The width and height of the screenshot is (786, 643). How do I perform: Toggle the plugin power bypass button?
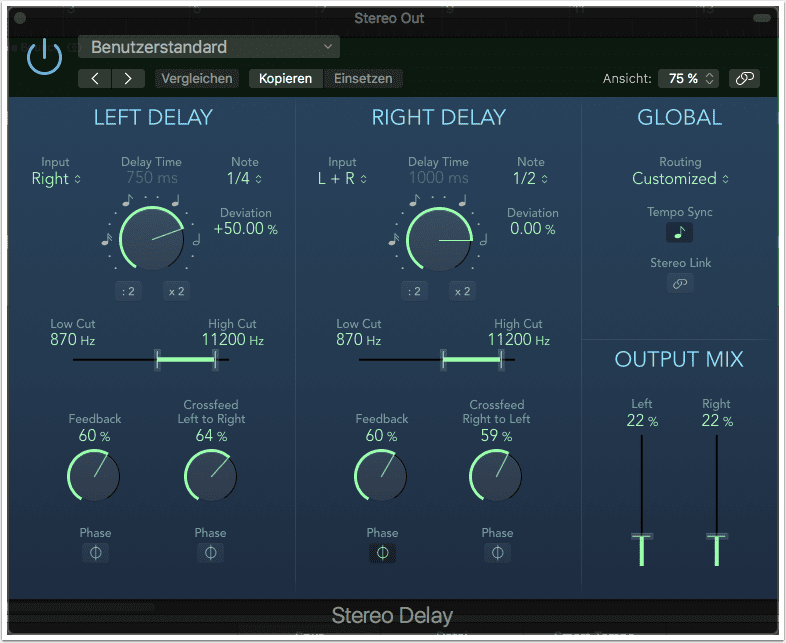point(44,59)
